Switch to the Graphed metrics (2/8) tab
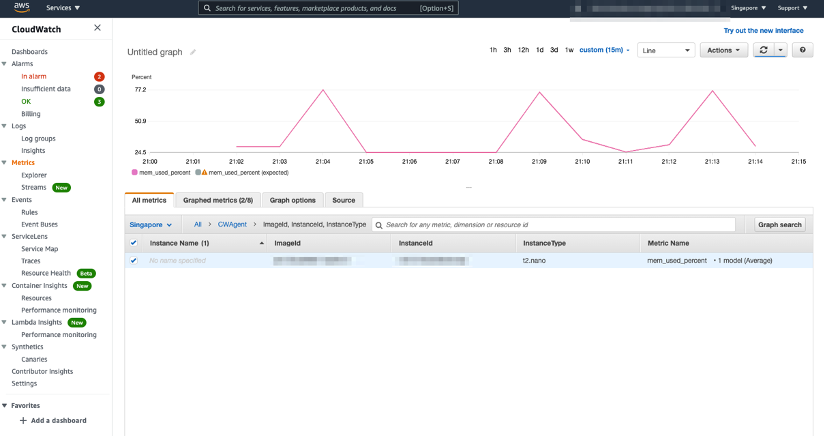The height and width of the screenshot is (437, 824). (x=218, y=200)
